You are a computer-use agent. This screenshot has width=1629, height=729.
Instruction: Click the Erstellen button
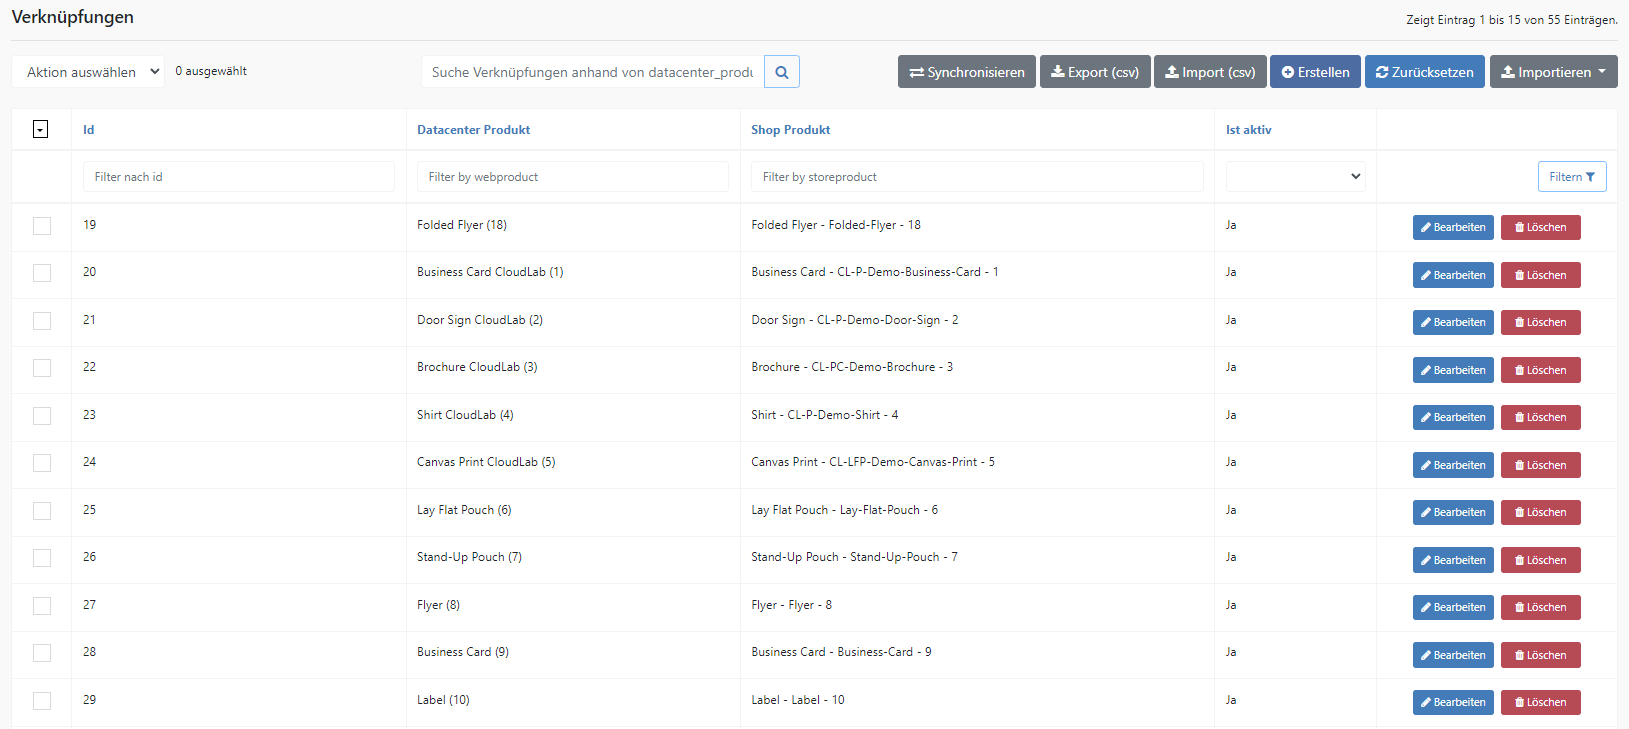[x=1315, y=72]
